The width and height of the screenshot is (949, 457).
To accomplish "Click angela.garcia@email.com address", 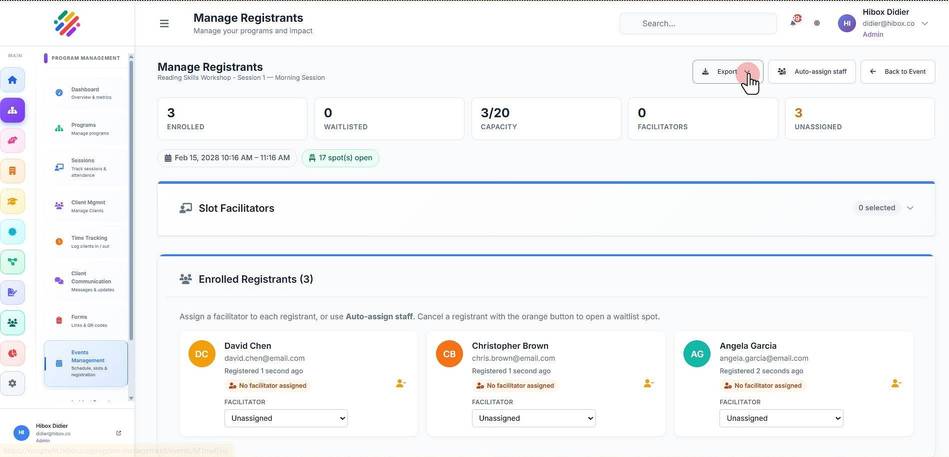I will click(x=764, y=358).
